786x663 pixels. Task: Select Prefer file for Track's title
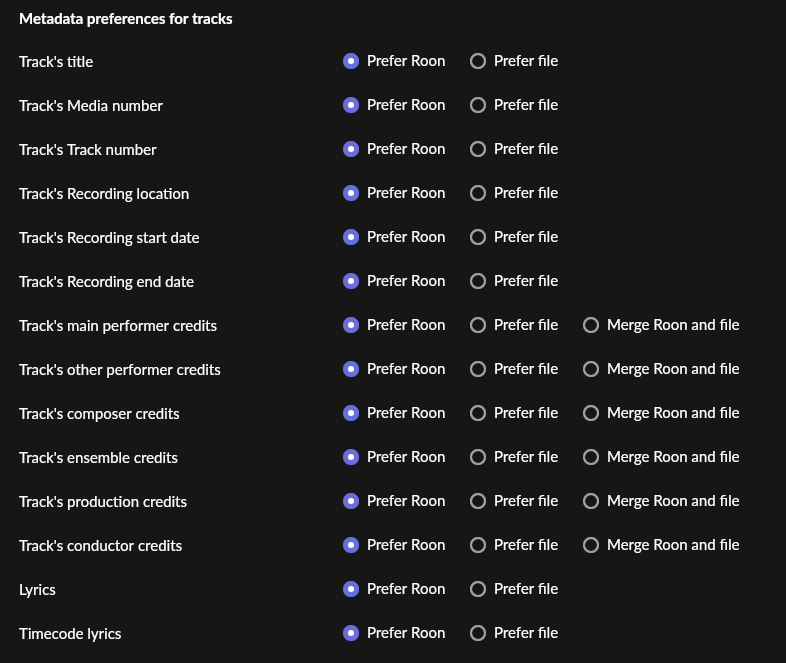[478, 61]
